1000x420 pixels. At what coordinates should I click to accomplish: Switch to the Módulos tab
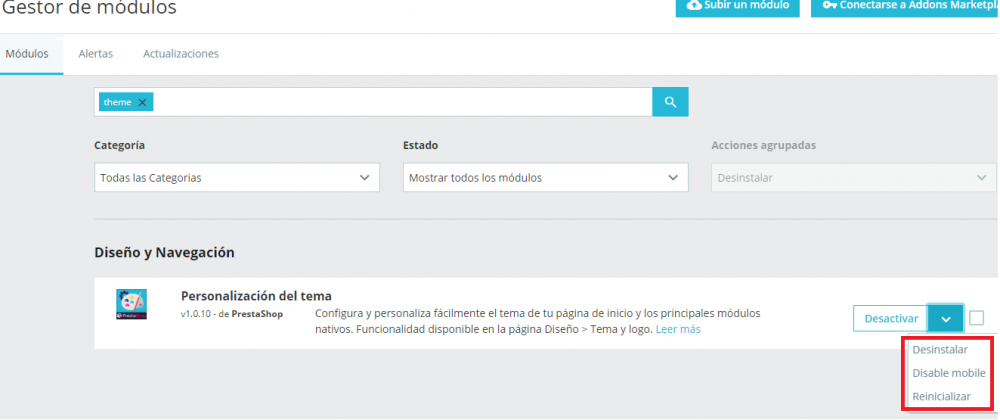(27, 54)
